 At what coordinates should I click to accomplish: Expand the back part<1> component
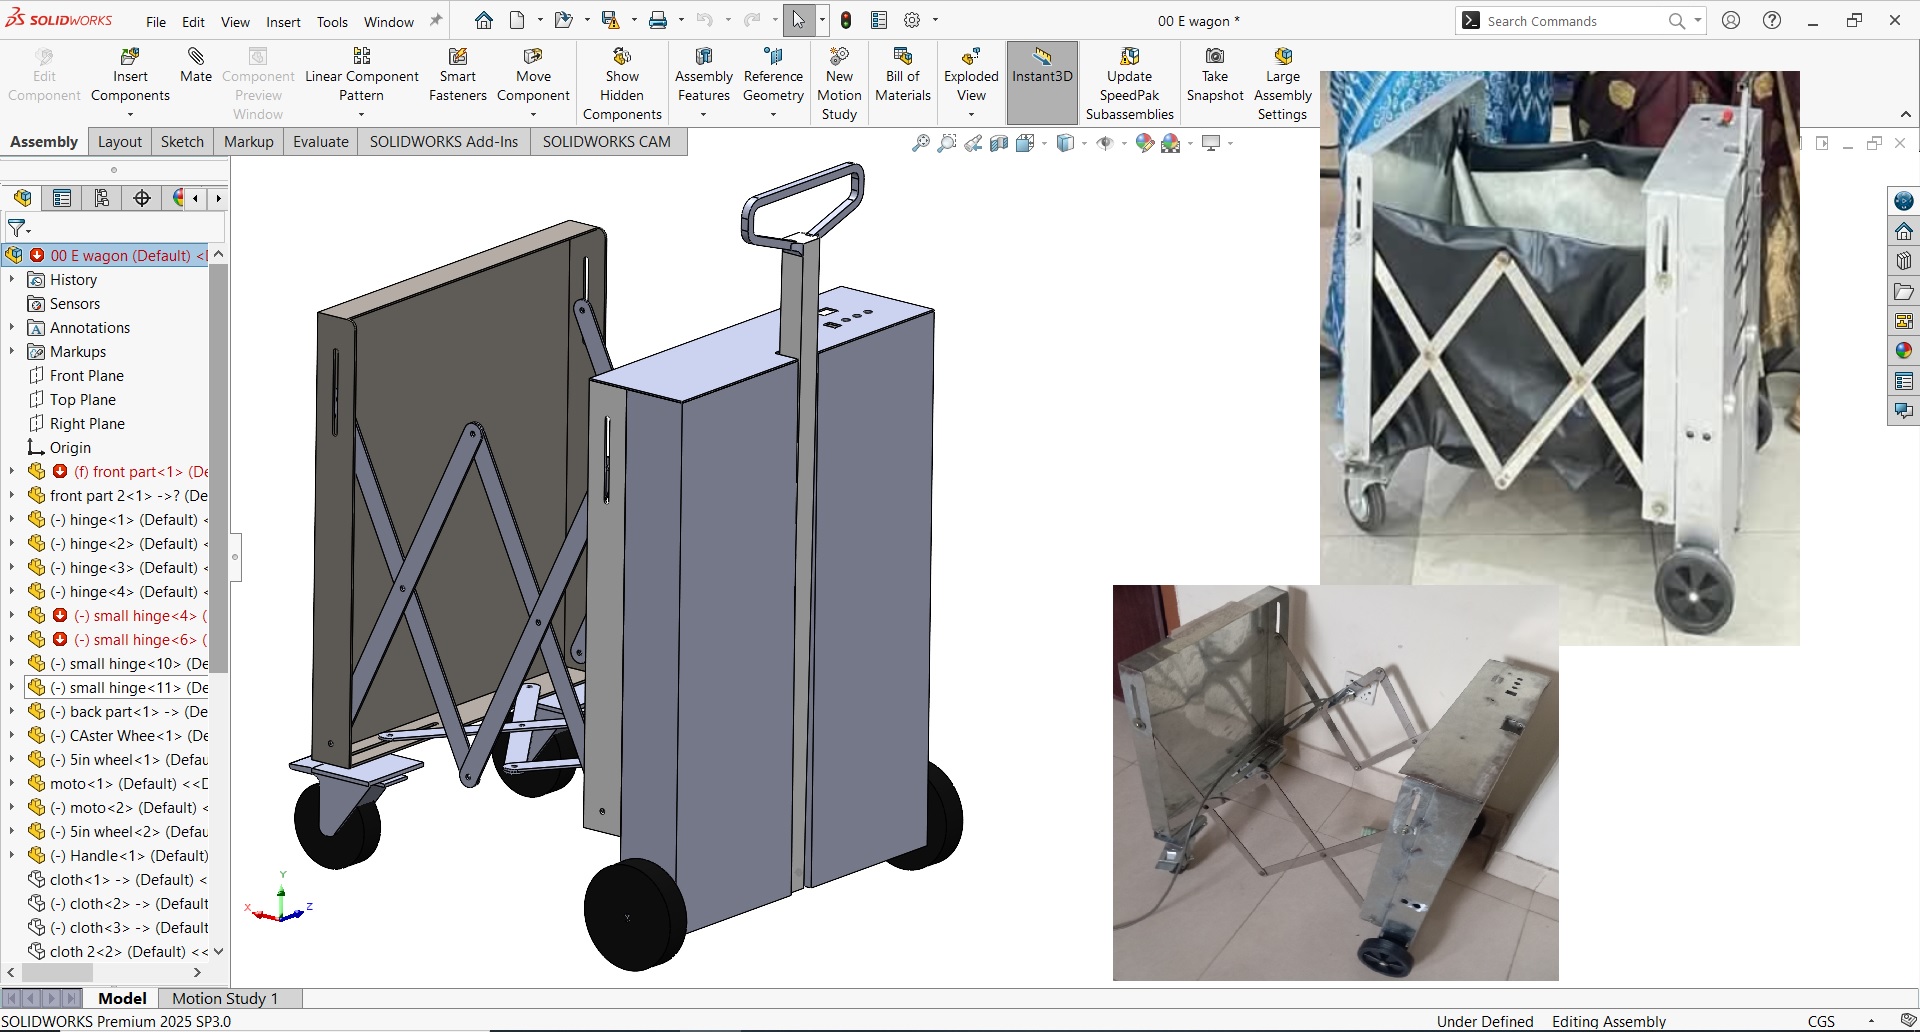click(x=12, y=712)
